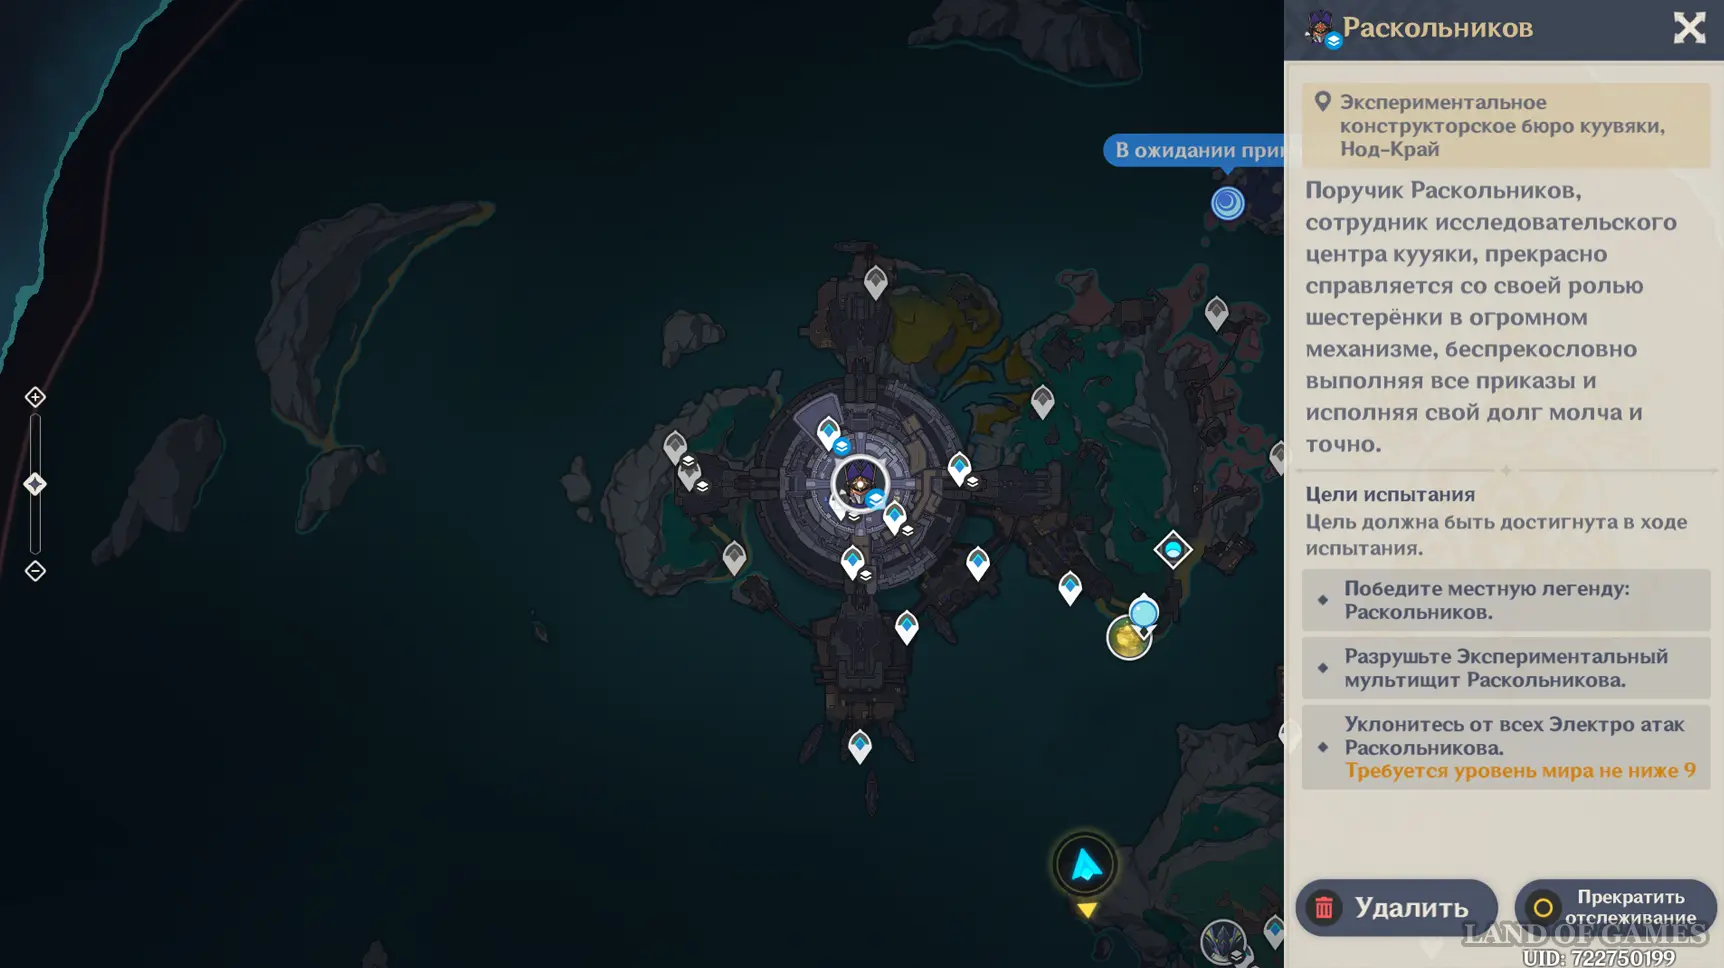Screen dimensions: 1724x968
Task: Select 'Уклонитесь от всех Электро атак' objective
Action: tap(1506, 747)
